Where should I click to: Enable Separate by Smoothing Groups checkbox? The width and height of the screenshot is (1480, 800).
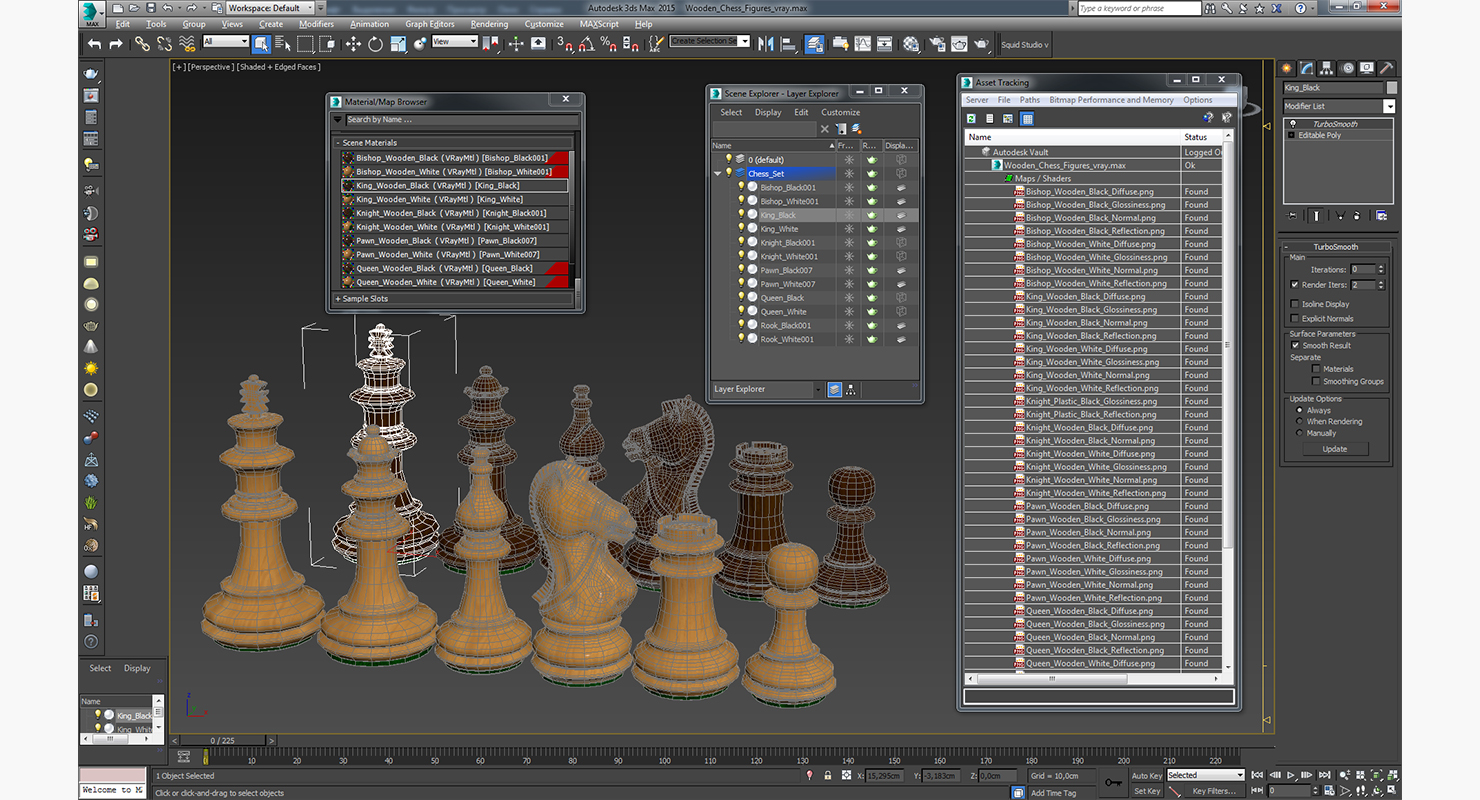(x=1316, y=381)
